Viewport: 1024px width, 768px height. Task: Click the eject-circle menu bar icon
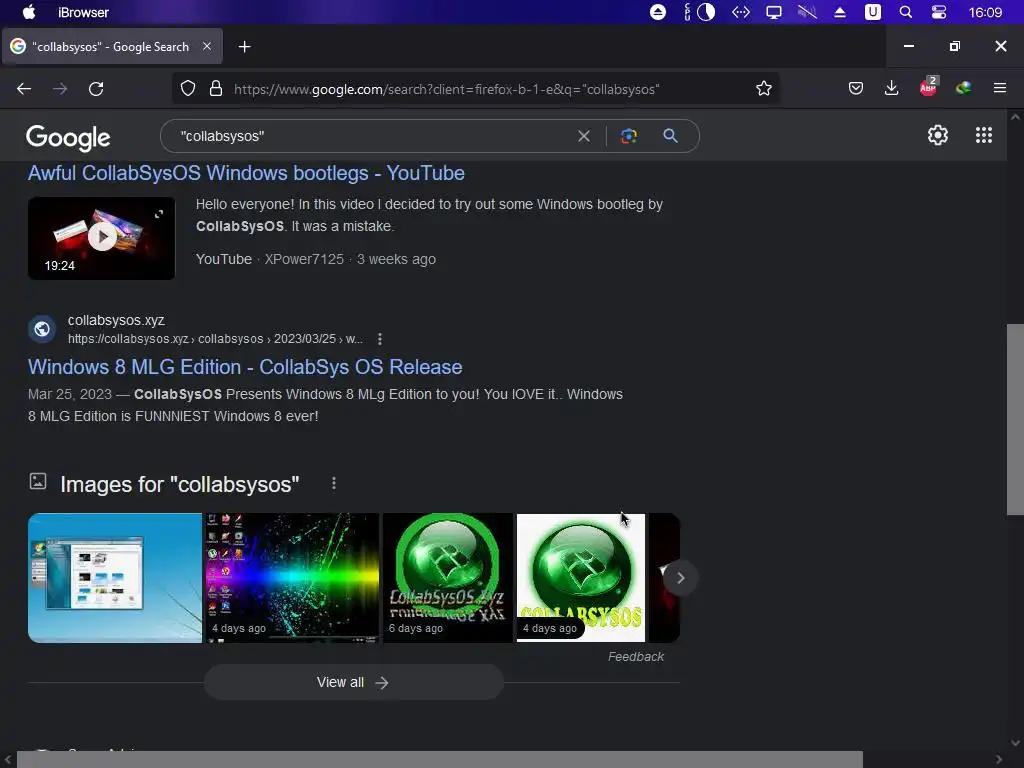click(x=658, y=12)
